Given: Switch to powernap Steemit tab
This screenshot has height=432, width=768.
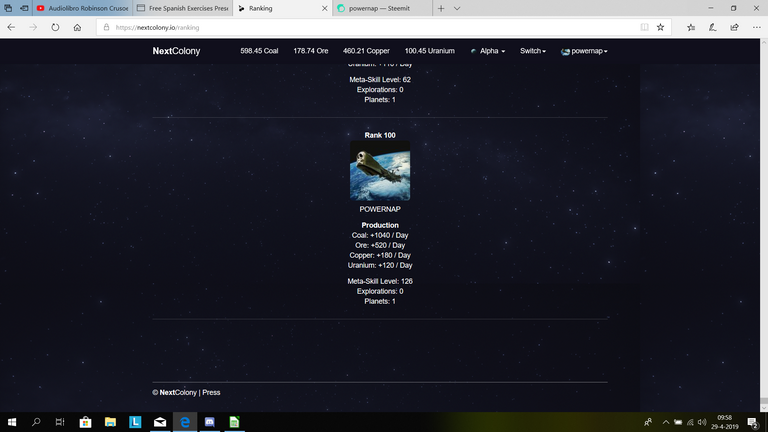Looking at the screenshot, I should tap(382, 8).
